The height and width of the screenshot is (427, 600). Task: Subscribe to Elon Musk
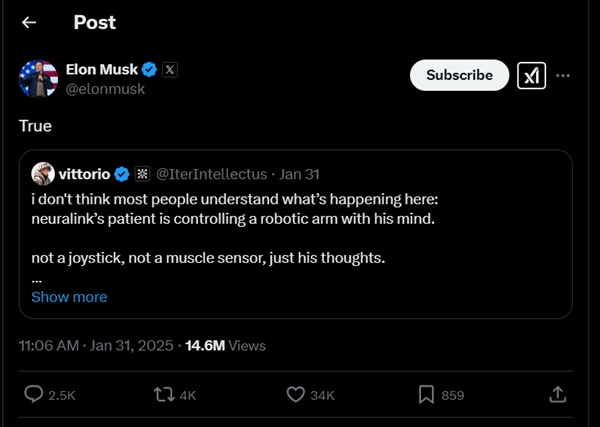click(459, 75)
